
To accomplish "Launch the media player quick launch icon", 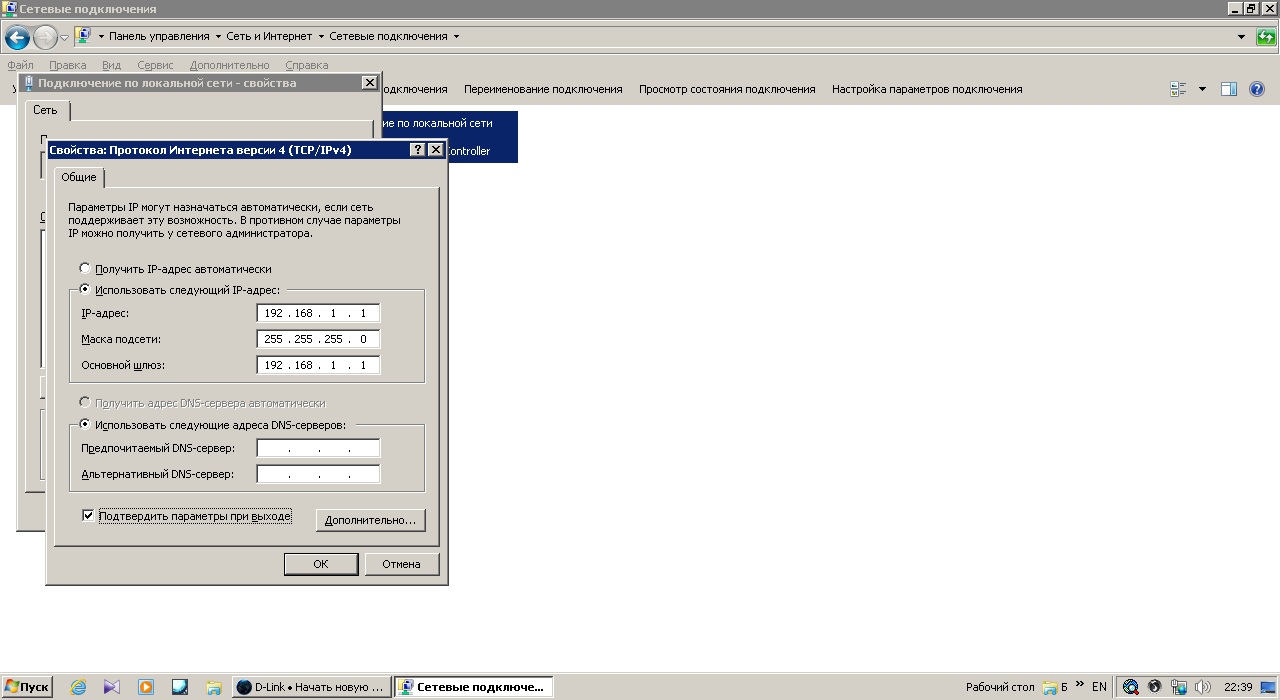I will (x=146, y=687).
